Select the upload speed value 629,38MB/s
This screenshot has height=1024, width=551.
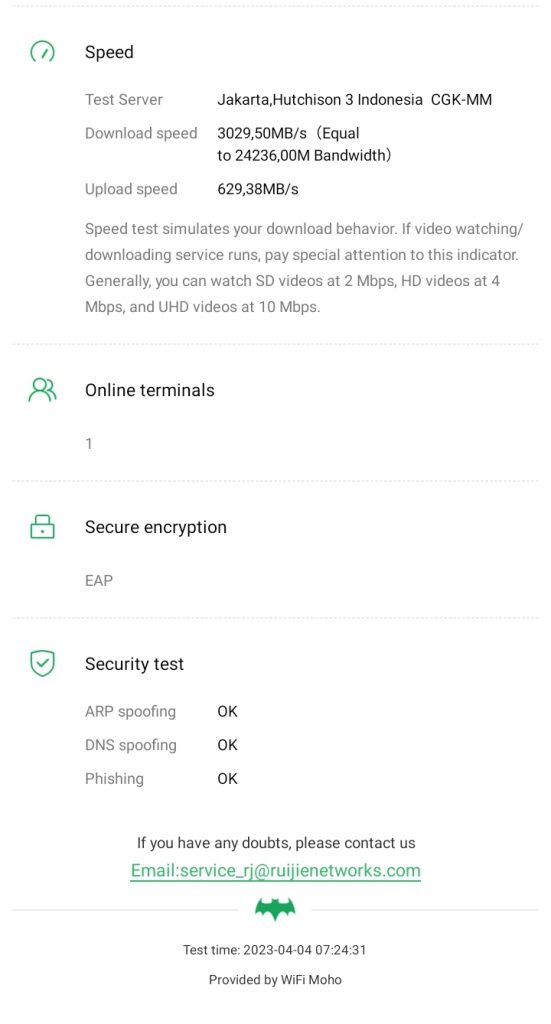(x=258, y=189)
